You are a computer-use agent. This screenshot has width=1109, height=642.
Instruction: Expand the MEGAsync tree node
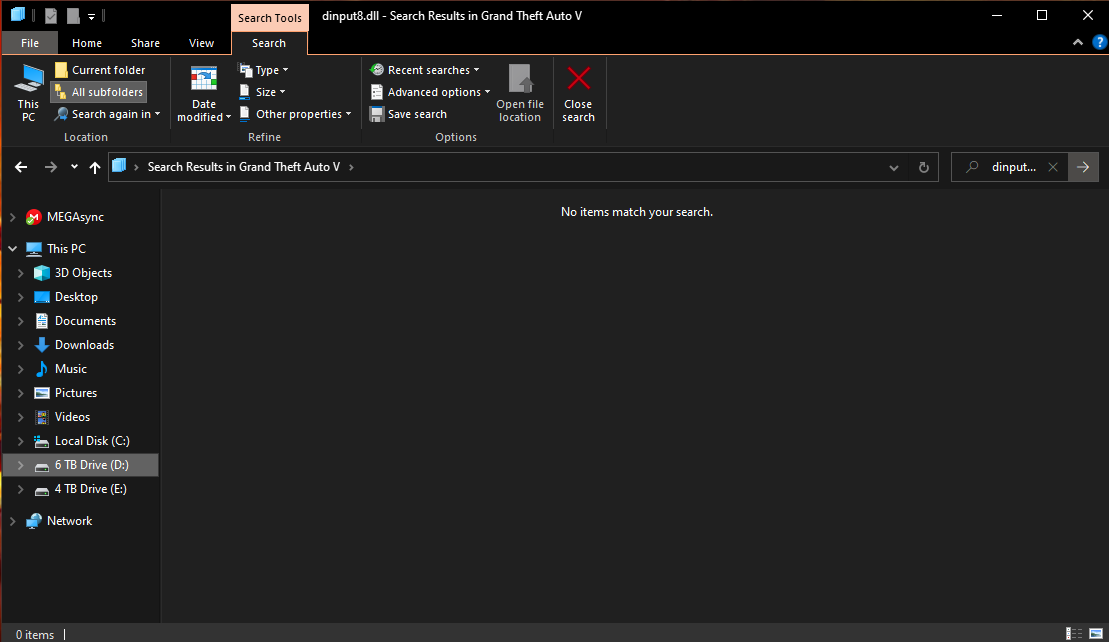click(13, 217)
